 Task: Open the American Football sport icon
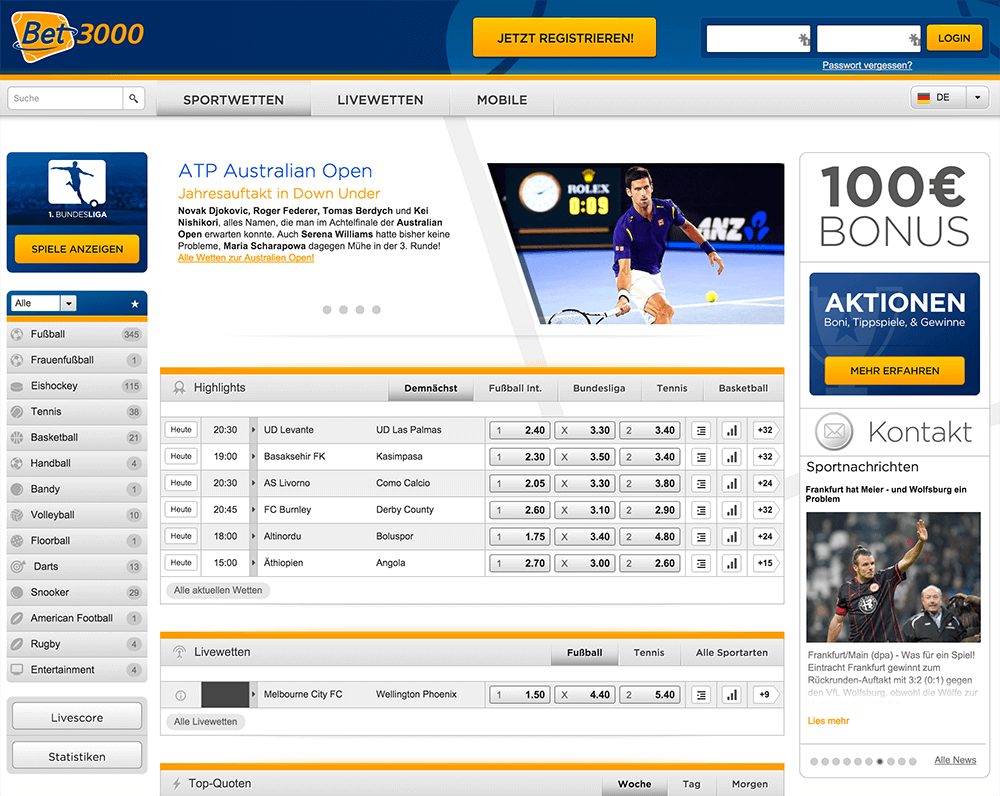pyautogui.click(x=17, y=618)
